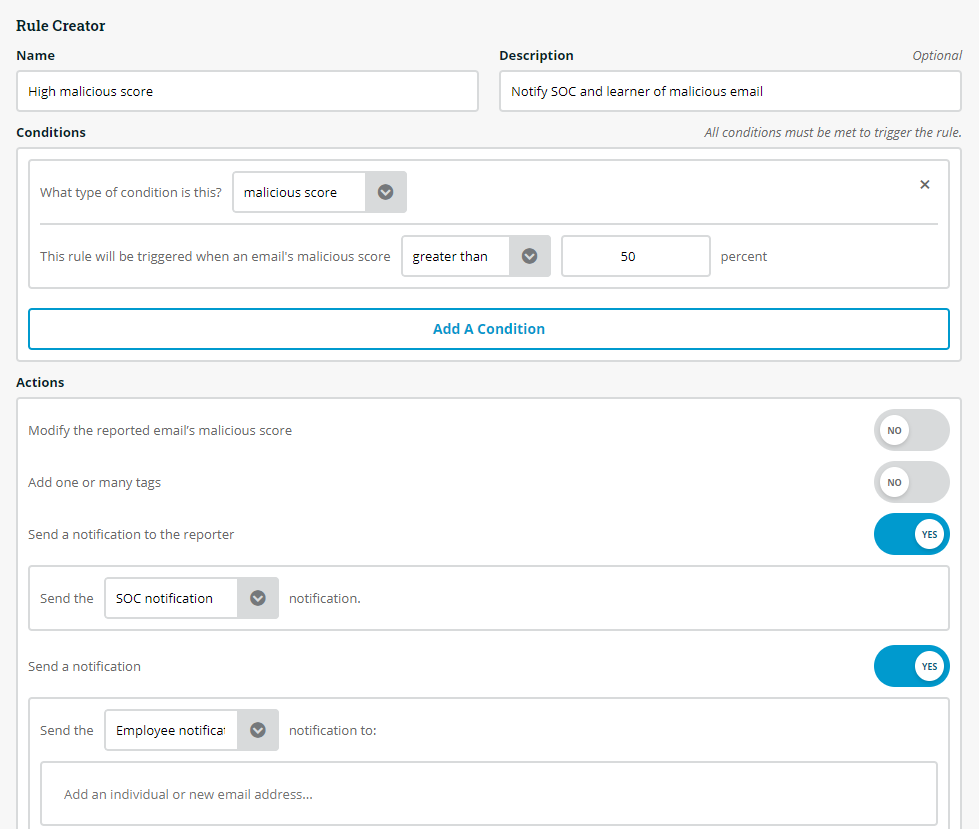Image resolution: width=979 pixels, height=829 pixels.
Task: Click the arrow icon beside malicious score
Action: [385, 193]
